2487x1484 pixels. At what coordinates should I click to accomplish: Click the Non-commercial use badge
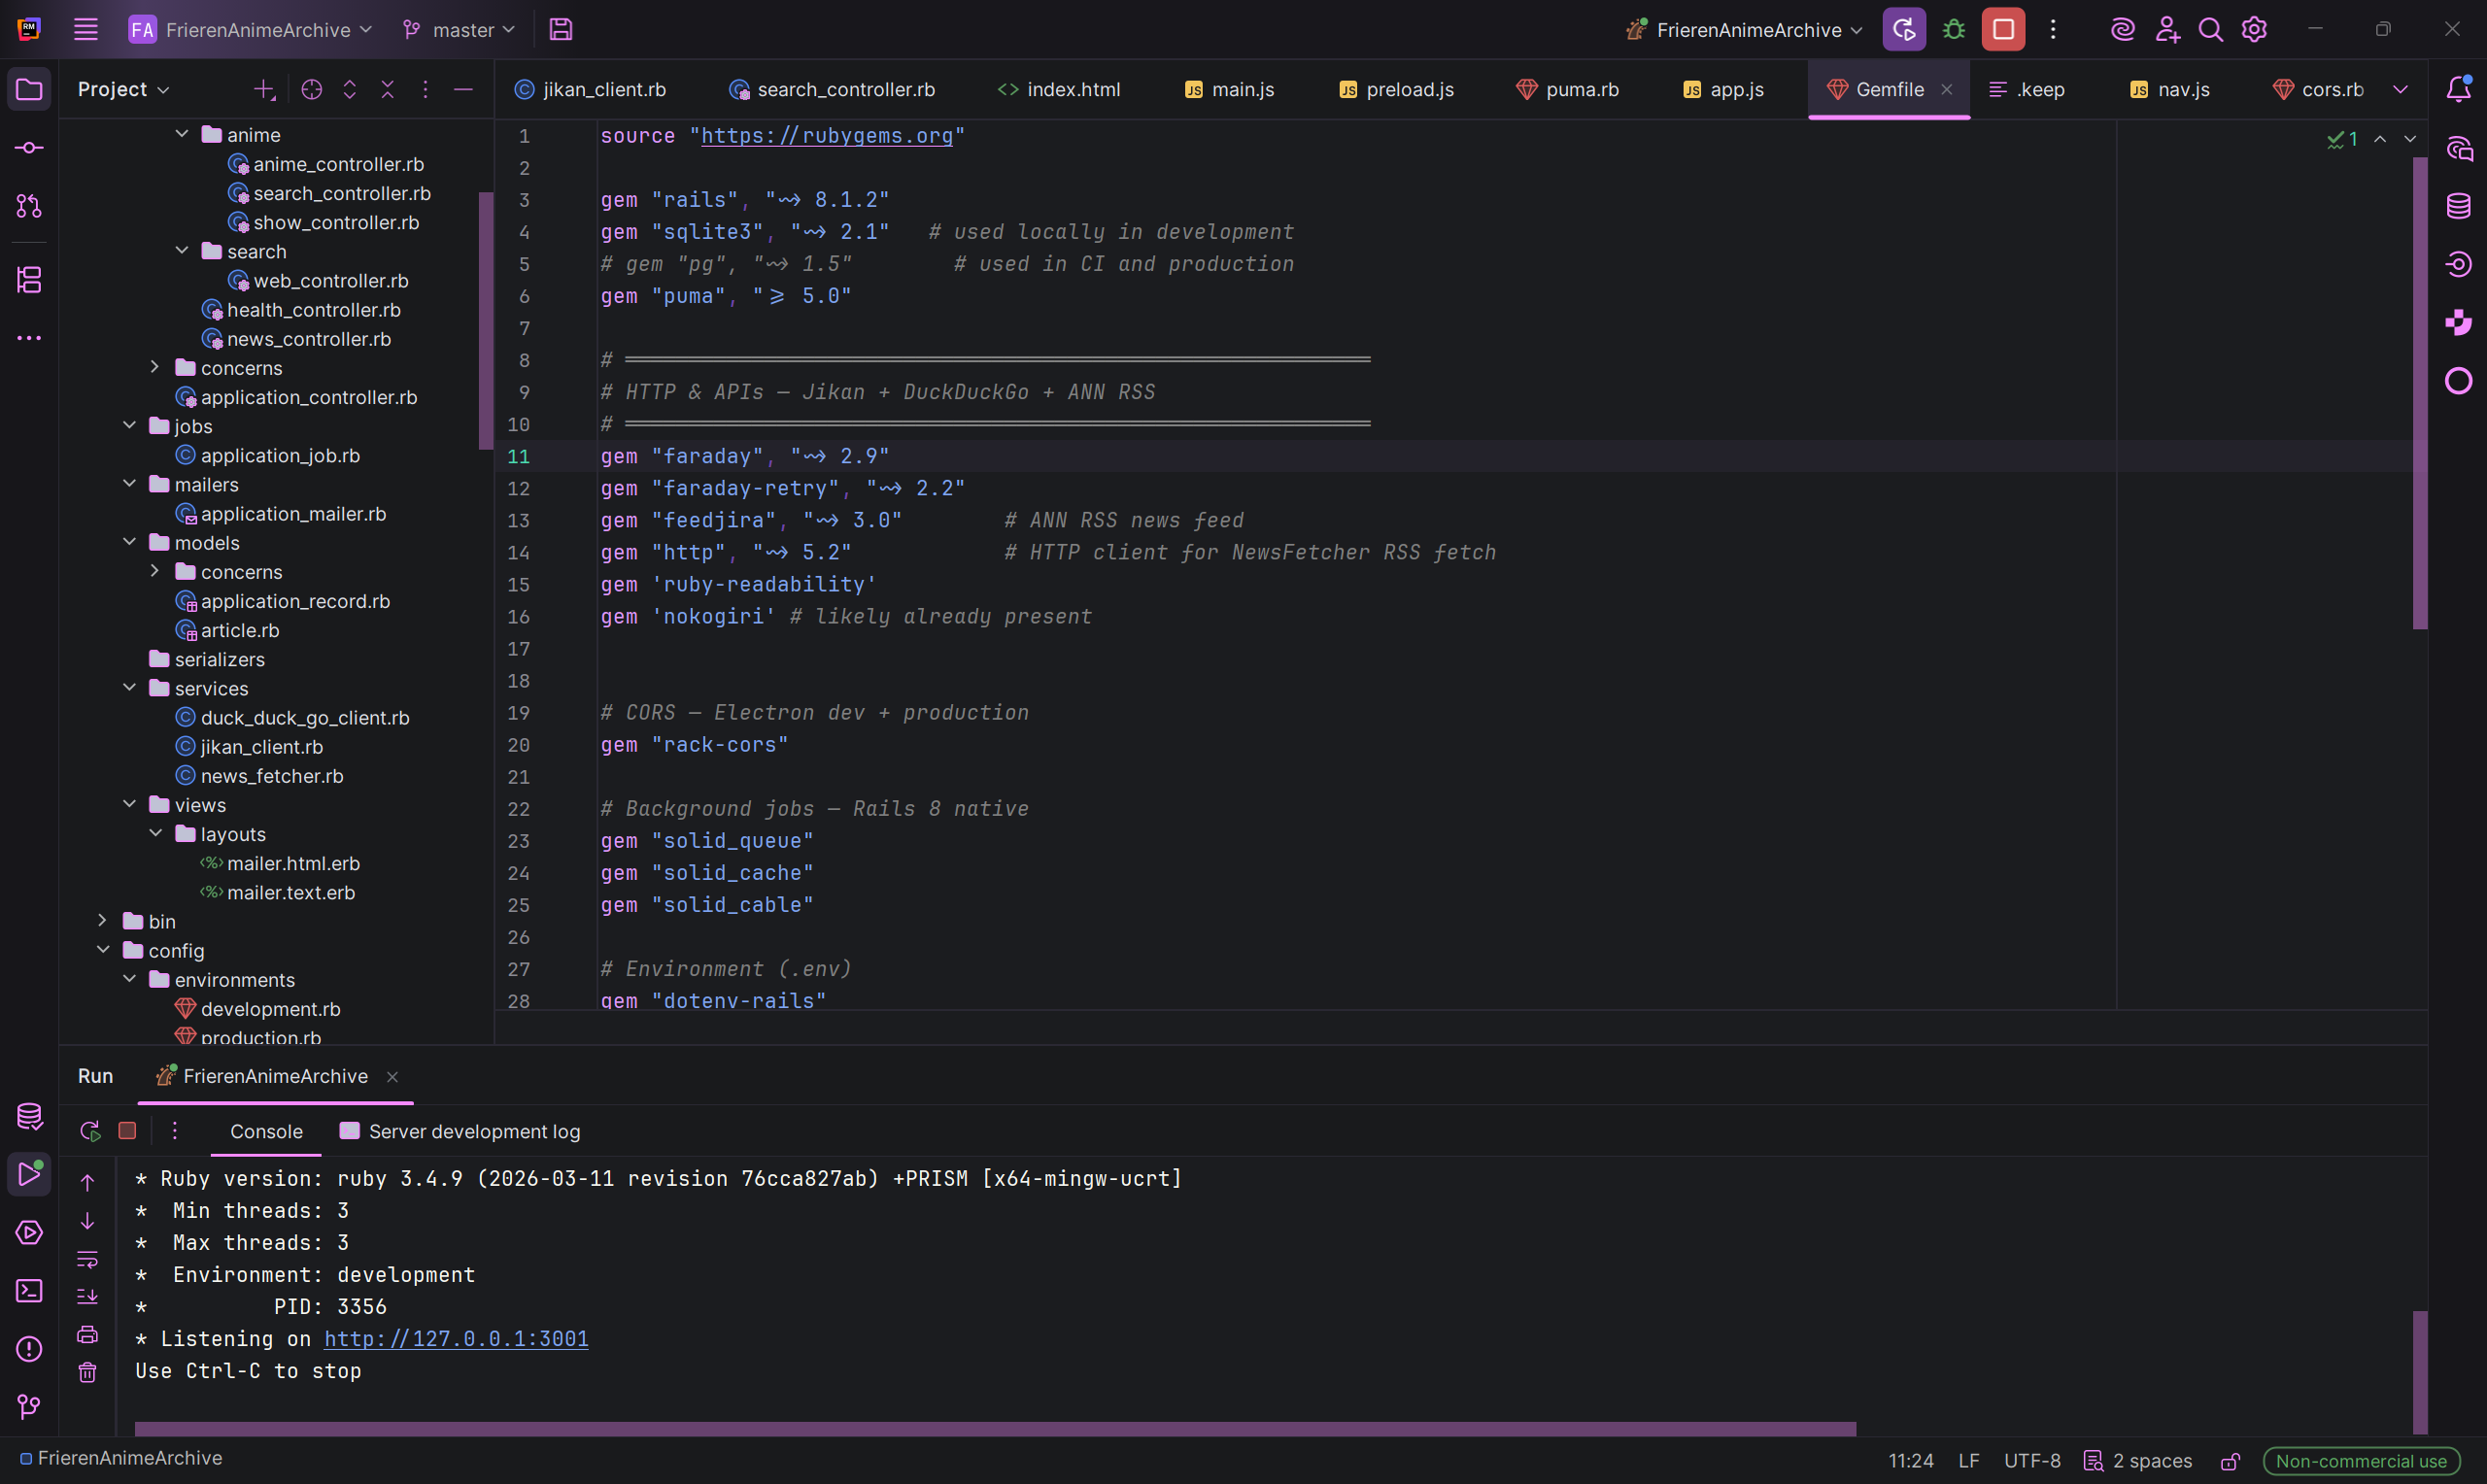coord(2361,1461)
